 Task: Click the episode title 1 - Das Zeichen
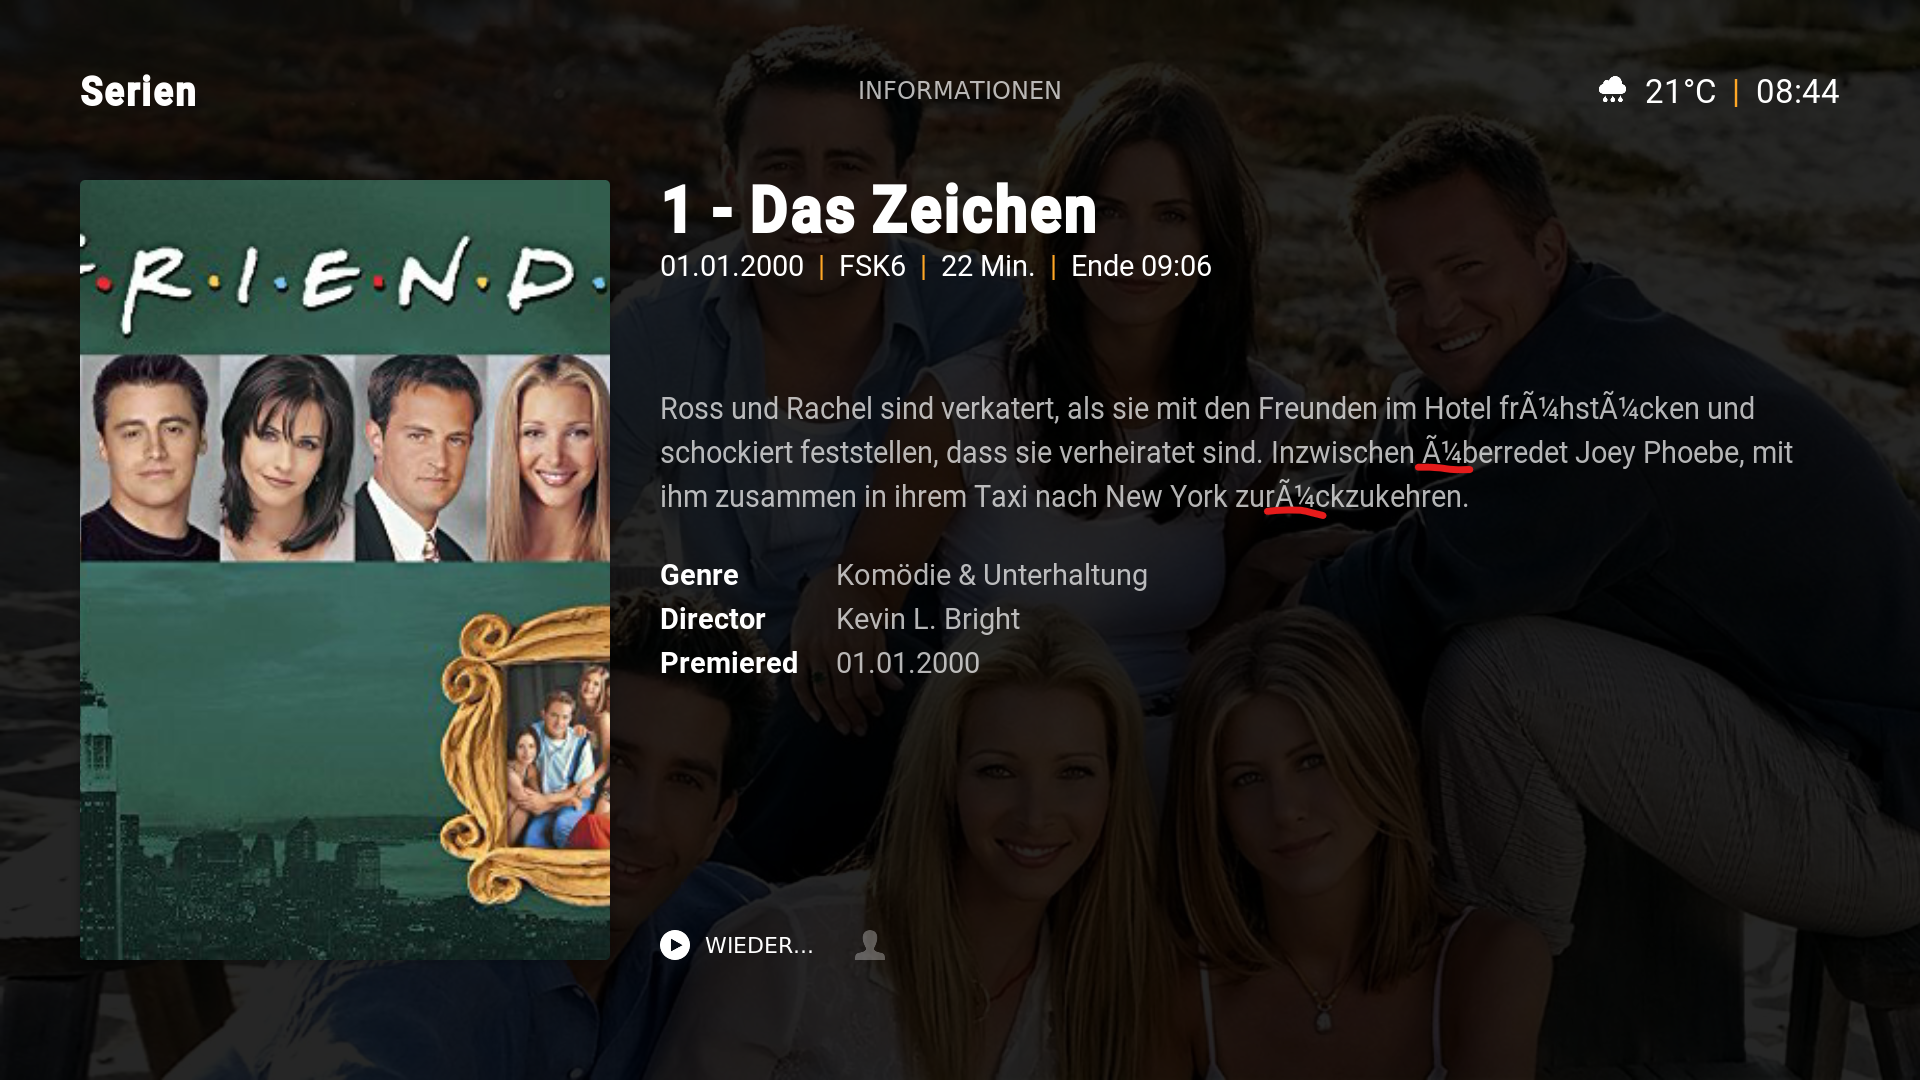coord(879,210)
